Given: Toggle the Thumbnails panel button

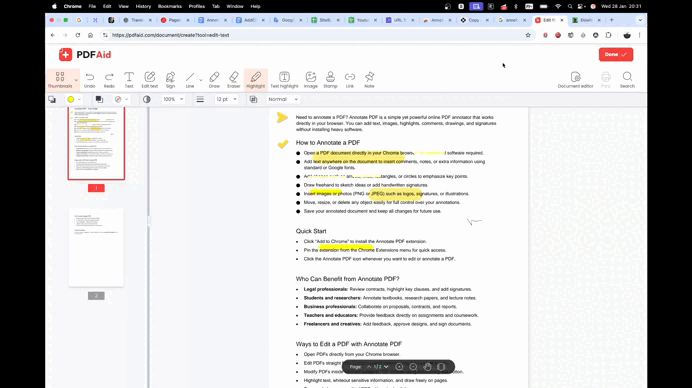Looking at the screenshot, I should point(60,80).
